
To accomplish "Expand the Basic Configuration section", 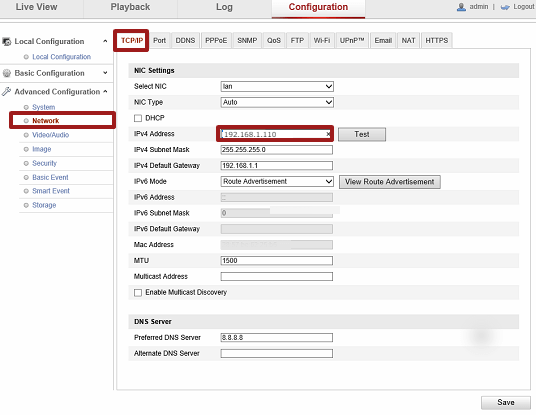I will 105,73.
